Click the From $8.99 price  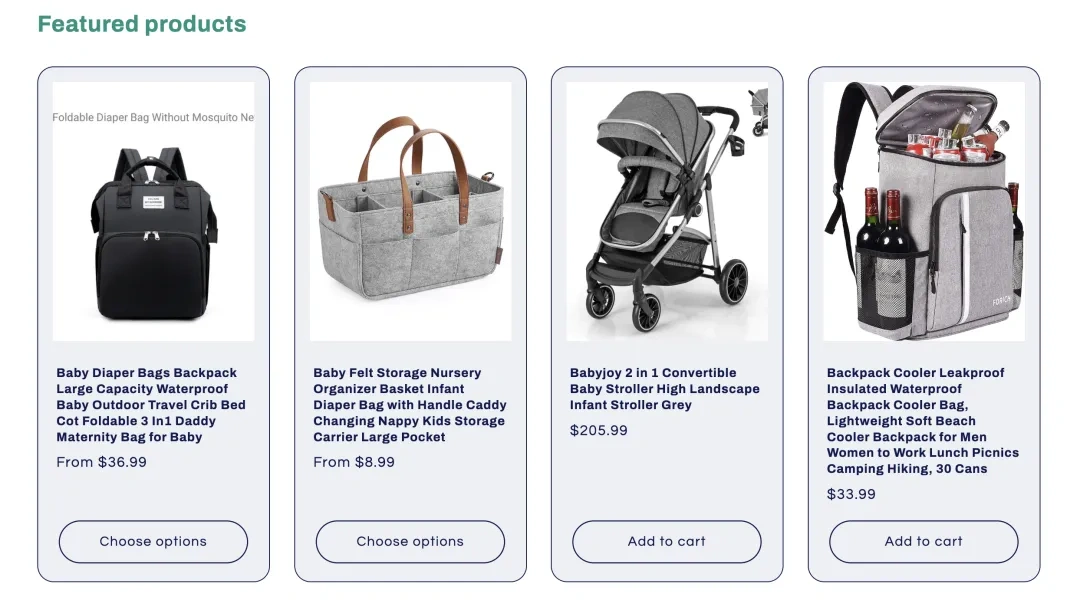click(x=354, y=462)
